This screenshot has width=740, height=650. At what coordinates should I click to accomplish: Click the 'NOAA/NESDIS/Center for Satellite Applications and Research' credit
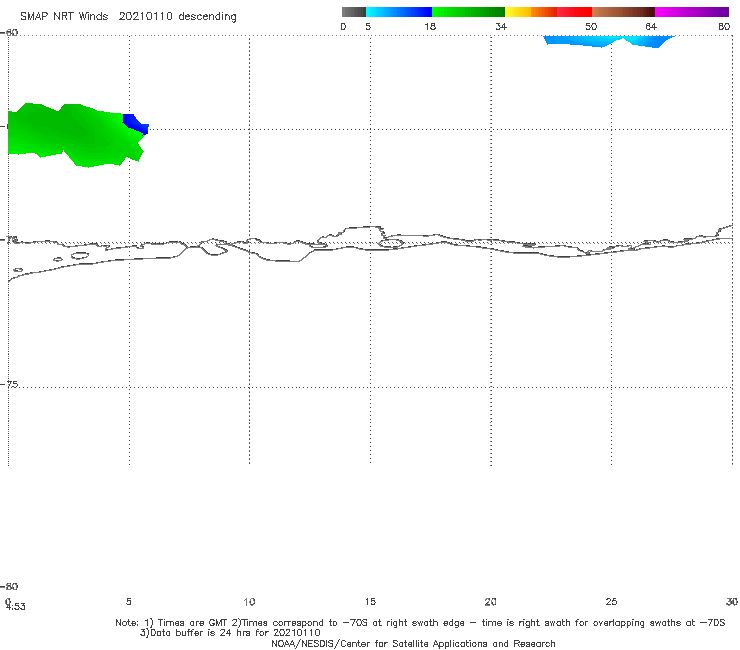[413, 644]
